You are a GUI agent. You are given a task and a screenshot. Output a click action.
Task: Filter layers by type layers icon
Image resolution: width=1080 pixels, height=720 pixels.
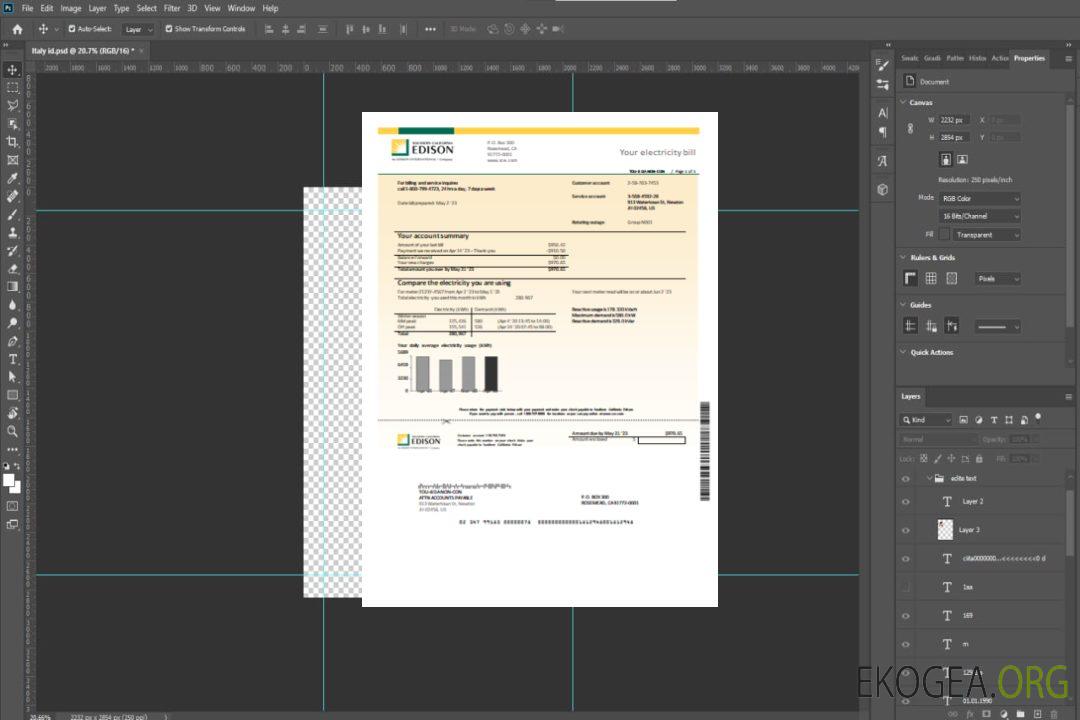994,420
